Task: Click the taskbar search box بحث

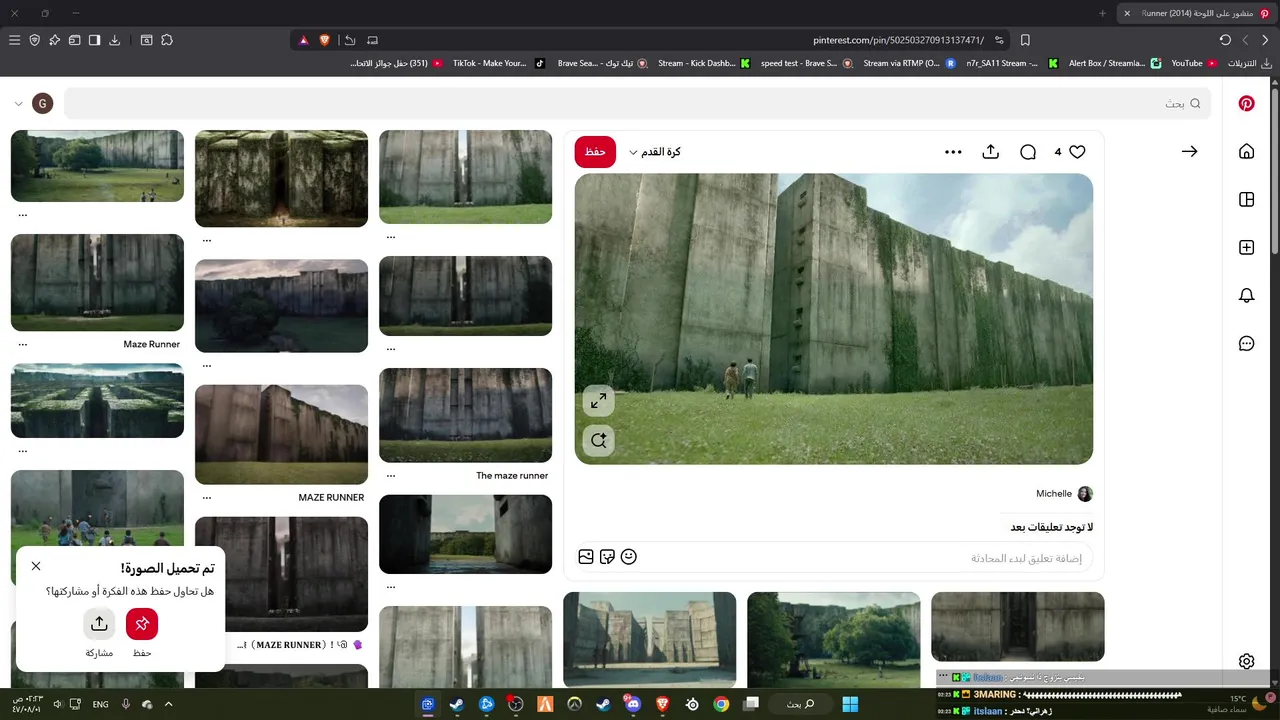Action: 800,704
